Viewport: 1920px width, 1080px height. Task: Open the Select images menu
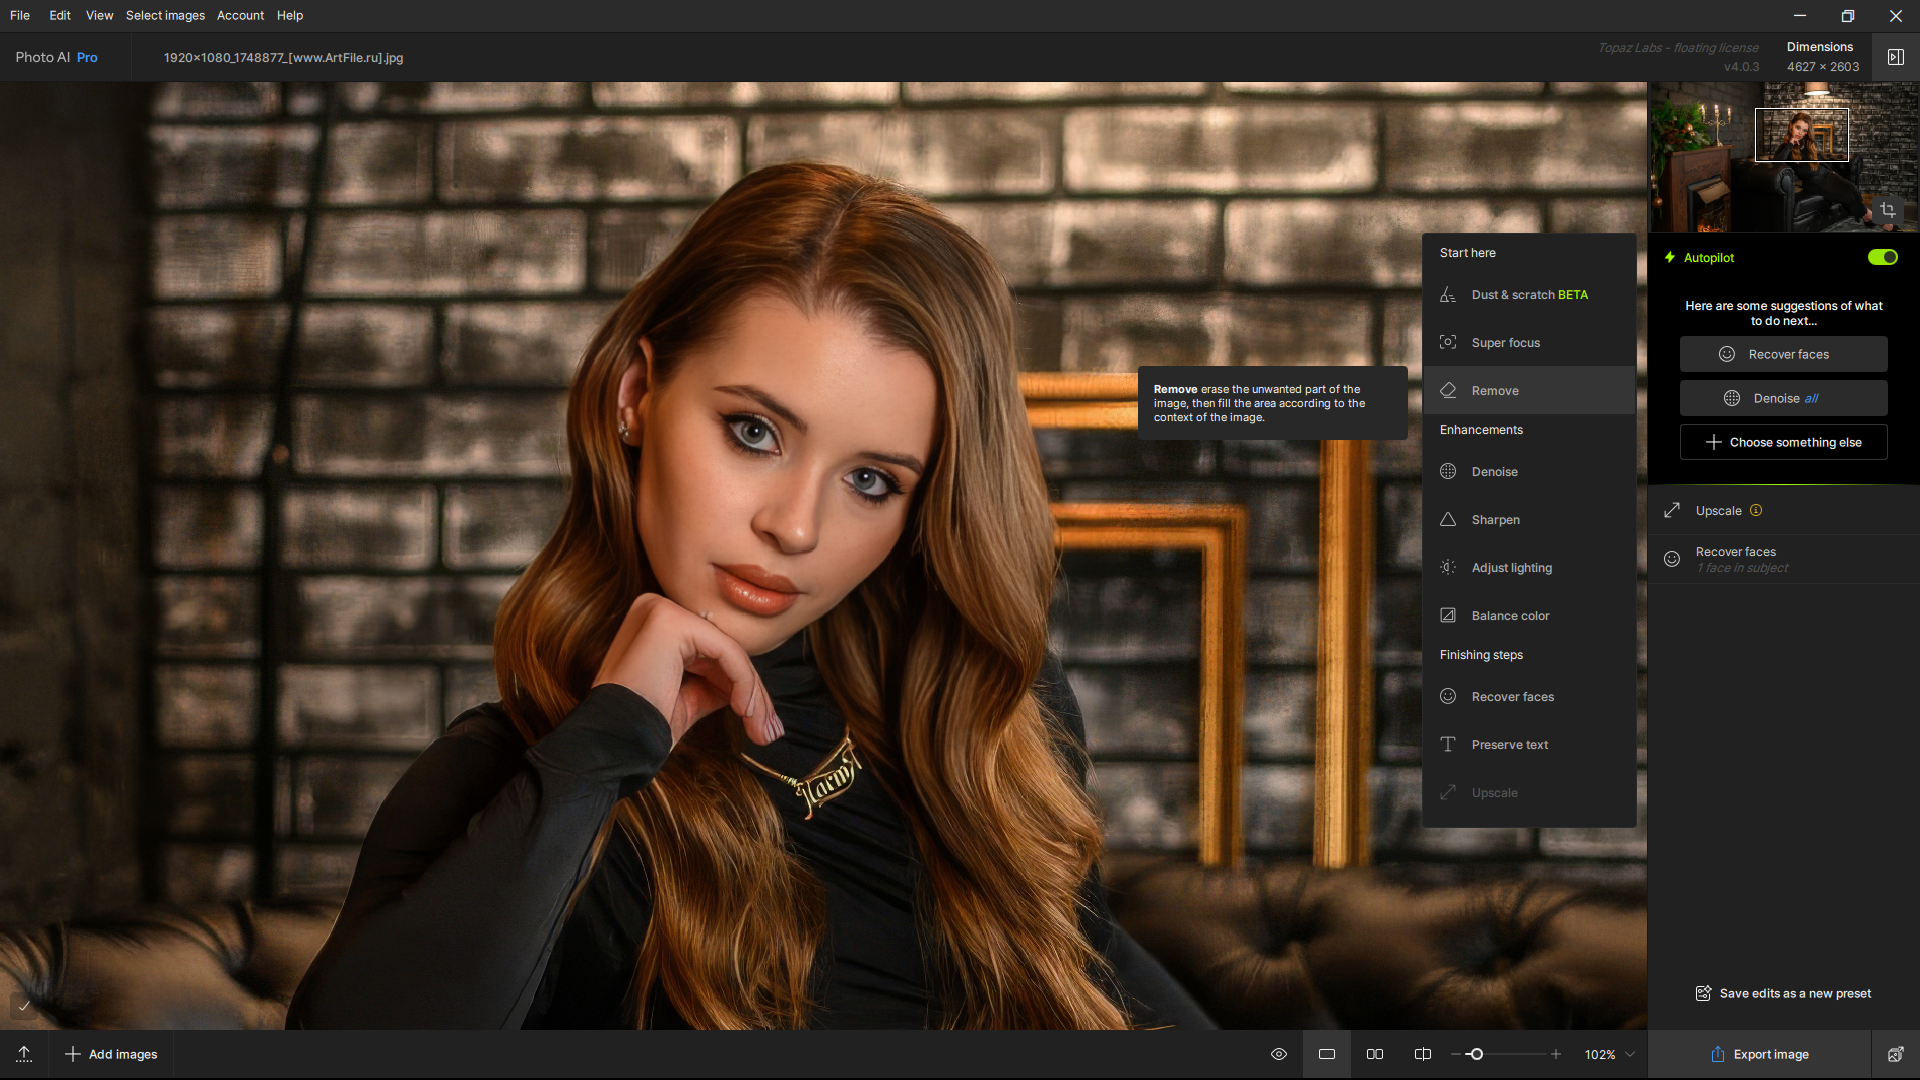coord(165,15)
